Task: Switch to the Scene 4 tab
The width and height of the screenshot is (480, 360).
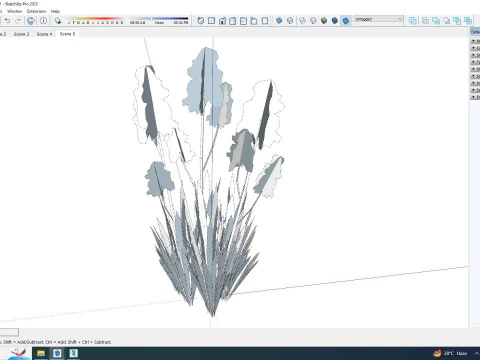Action: click(44, 34)
